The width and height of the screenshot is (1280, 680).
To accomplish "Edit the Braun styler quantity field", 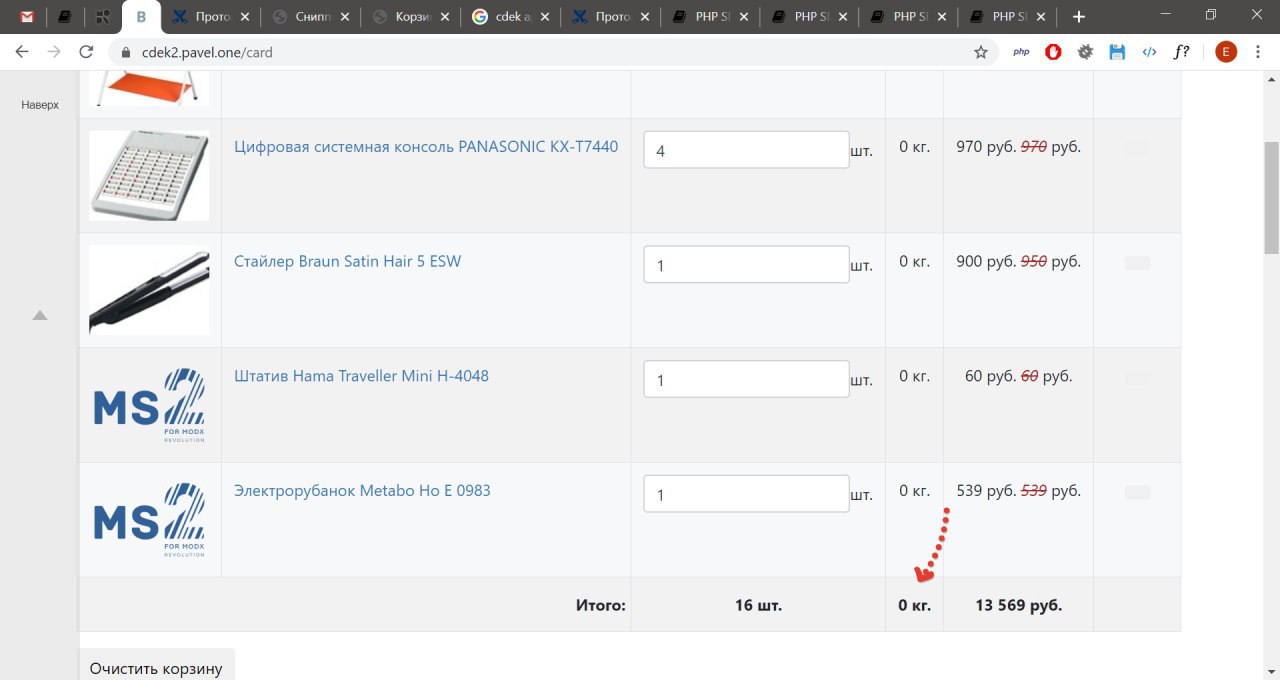I will click(x=746, y=265).
